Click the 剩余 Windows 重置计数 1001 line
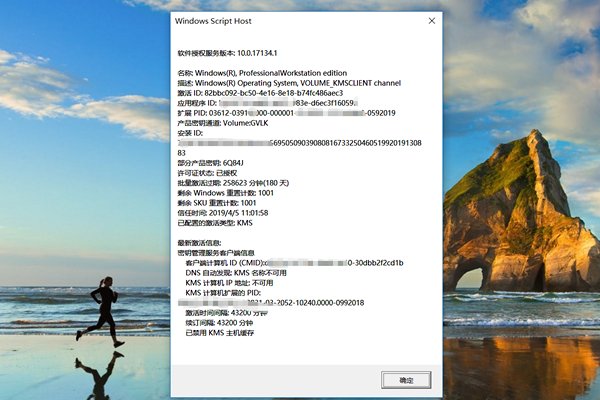This screenshot has width=600, height=400. (x=225, y=193)
